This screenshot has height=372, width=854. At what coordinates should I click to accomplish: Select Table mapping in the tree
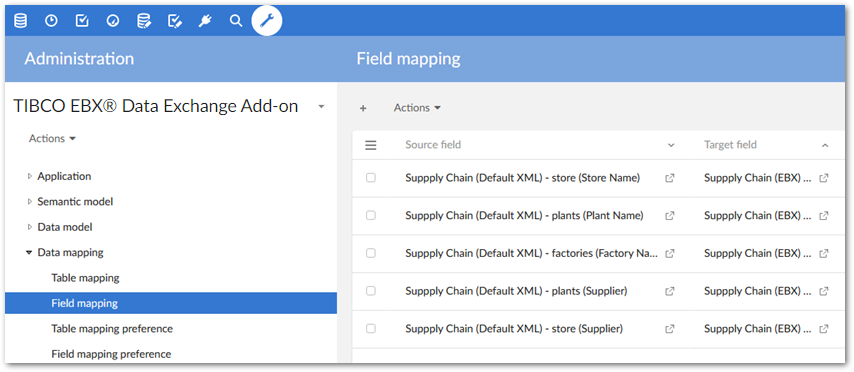click(x=86, y=278)
